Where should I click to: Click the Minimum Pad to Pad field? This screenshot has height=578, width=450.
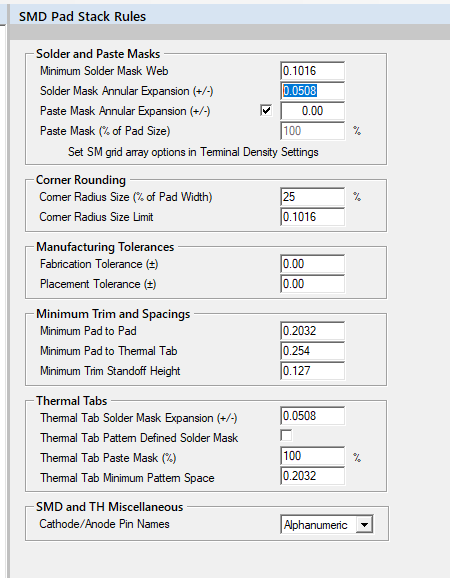tap(312, 331)
